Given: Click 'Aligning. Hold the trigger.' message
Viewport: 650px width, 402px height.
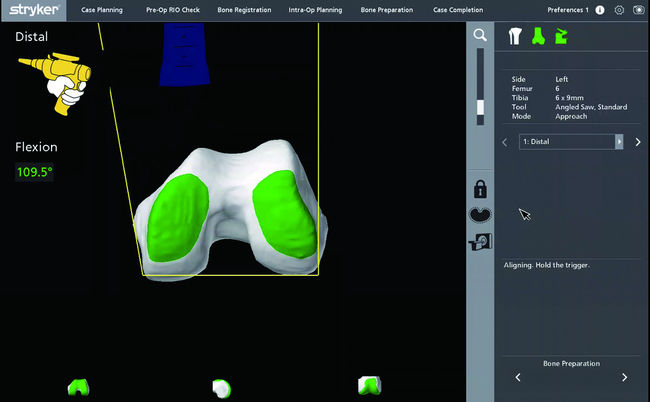Looking at the screenshot, I should (x=546, y=265).
